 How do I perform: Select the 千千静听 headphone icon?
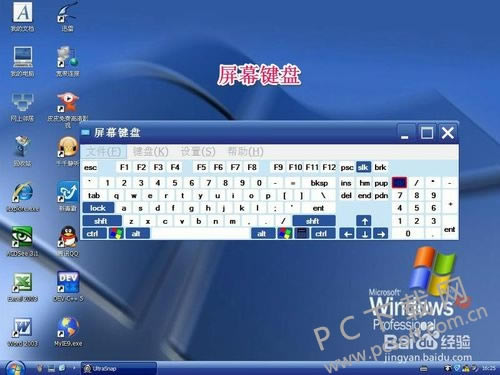tap(68, 151)
